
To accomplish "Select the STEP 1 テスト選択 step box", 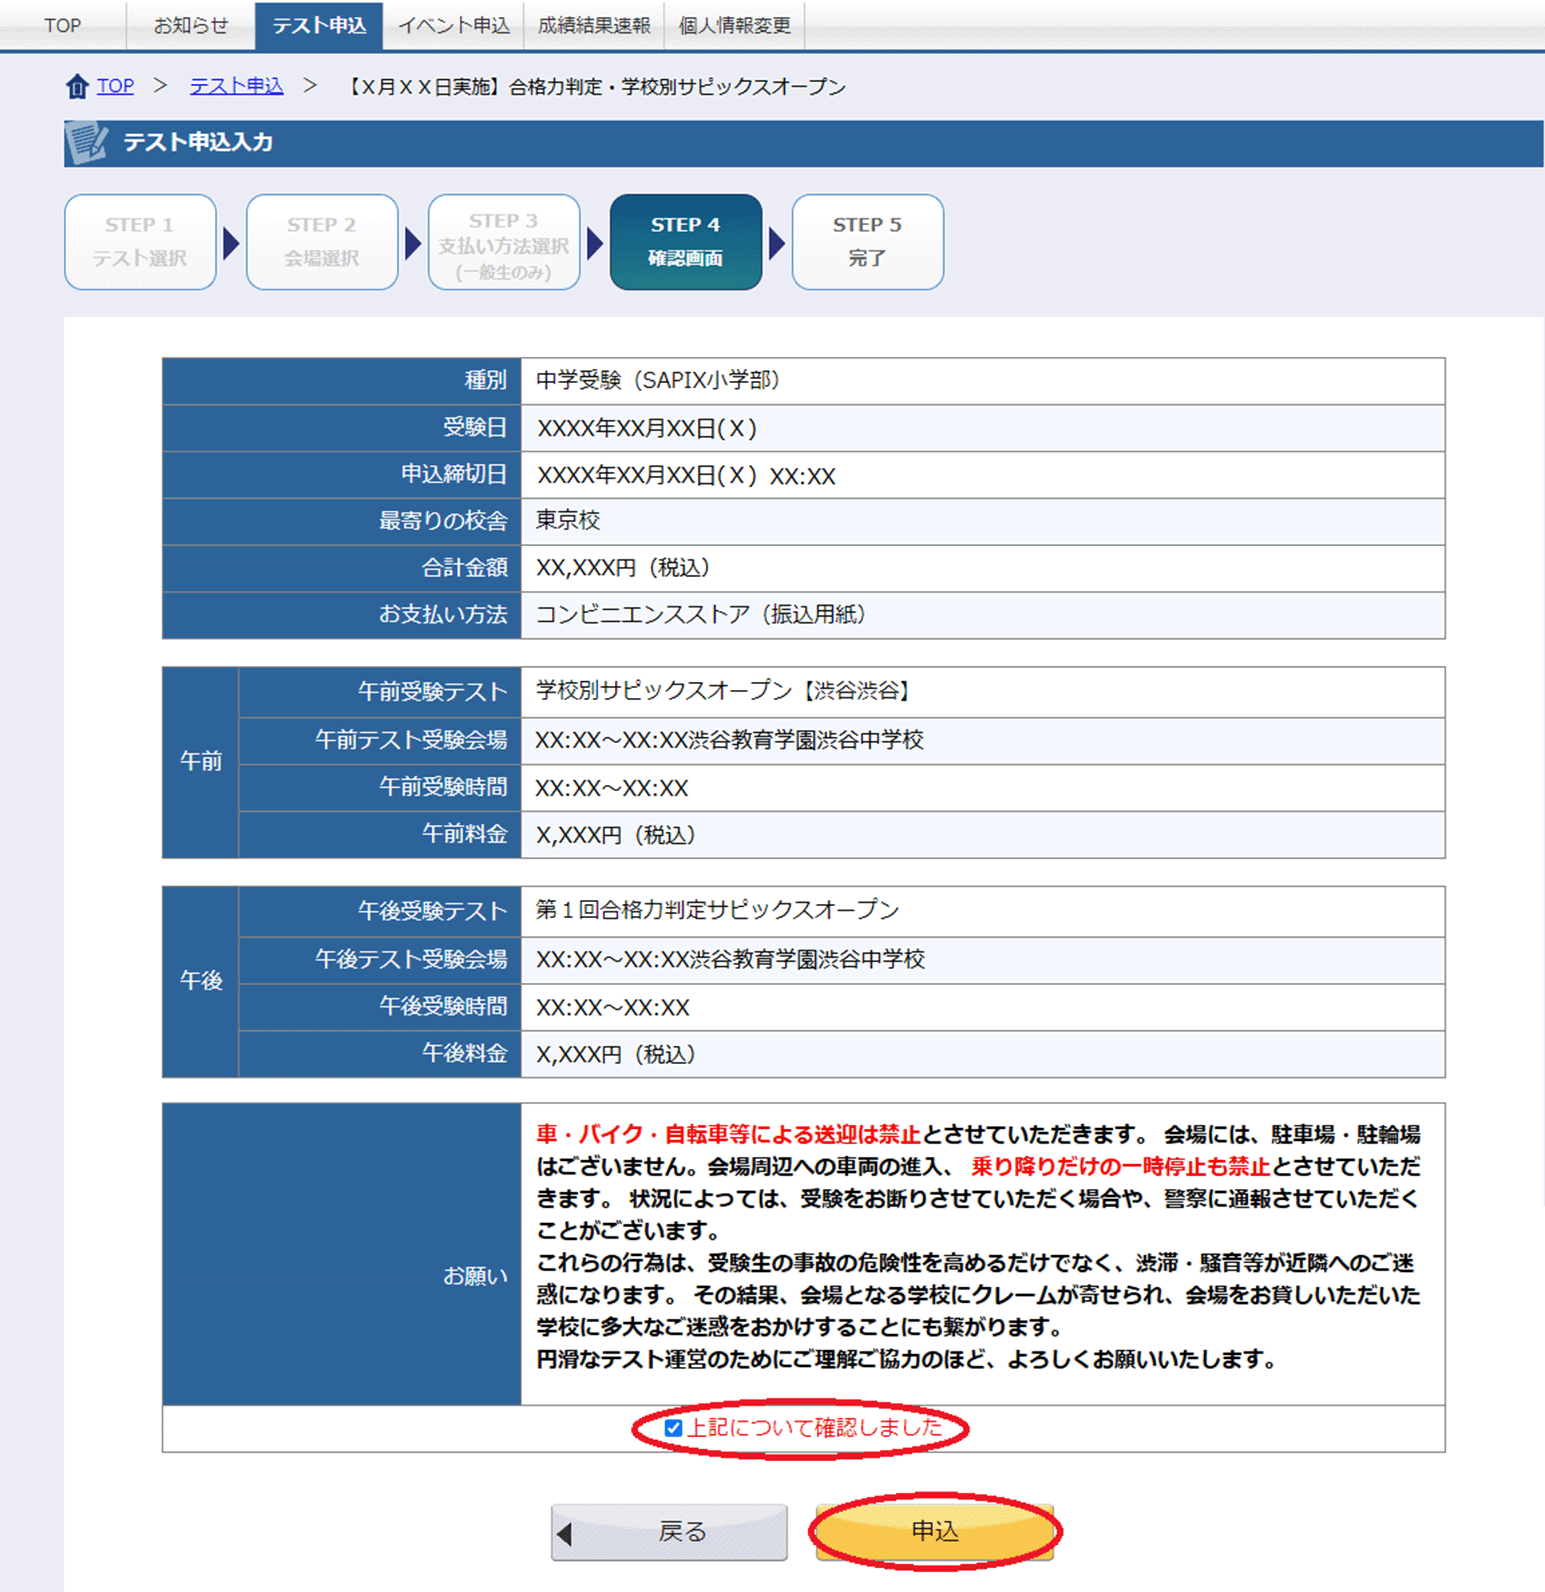I will pyautogui.click(x=140, y=242).
